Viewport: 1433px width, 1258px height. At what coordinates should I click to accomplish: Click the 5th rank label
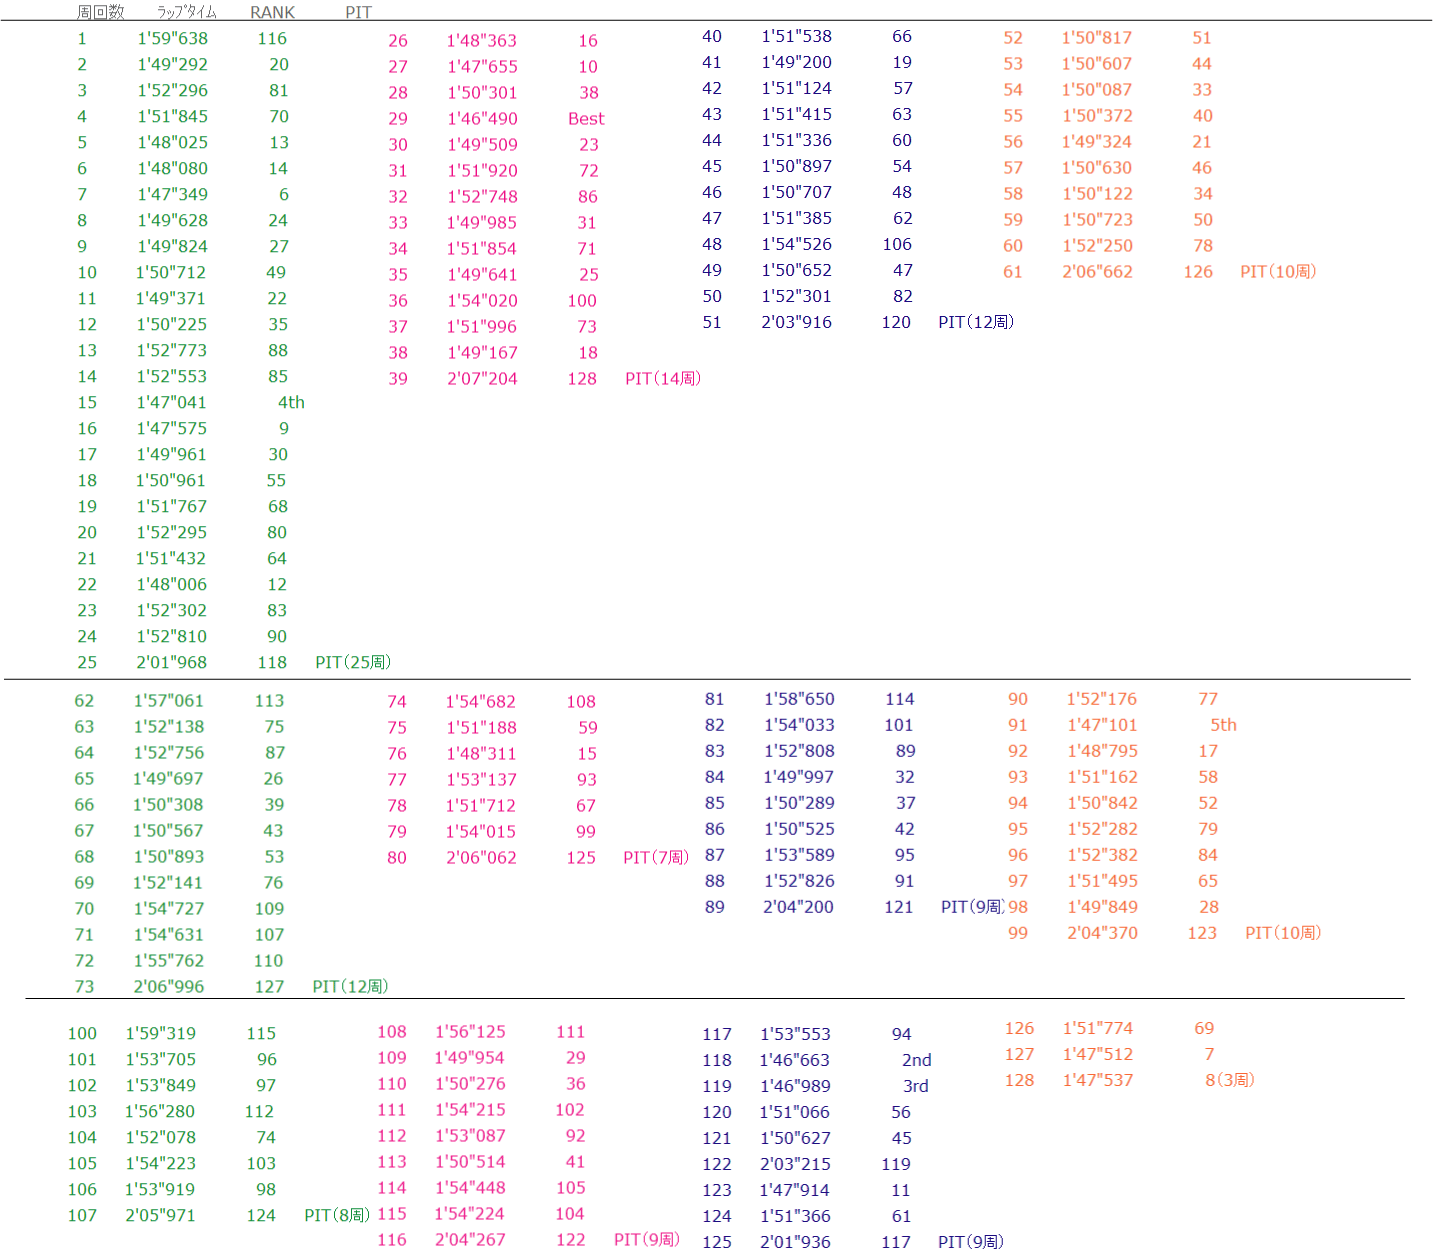click(x=1223, y=725)
